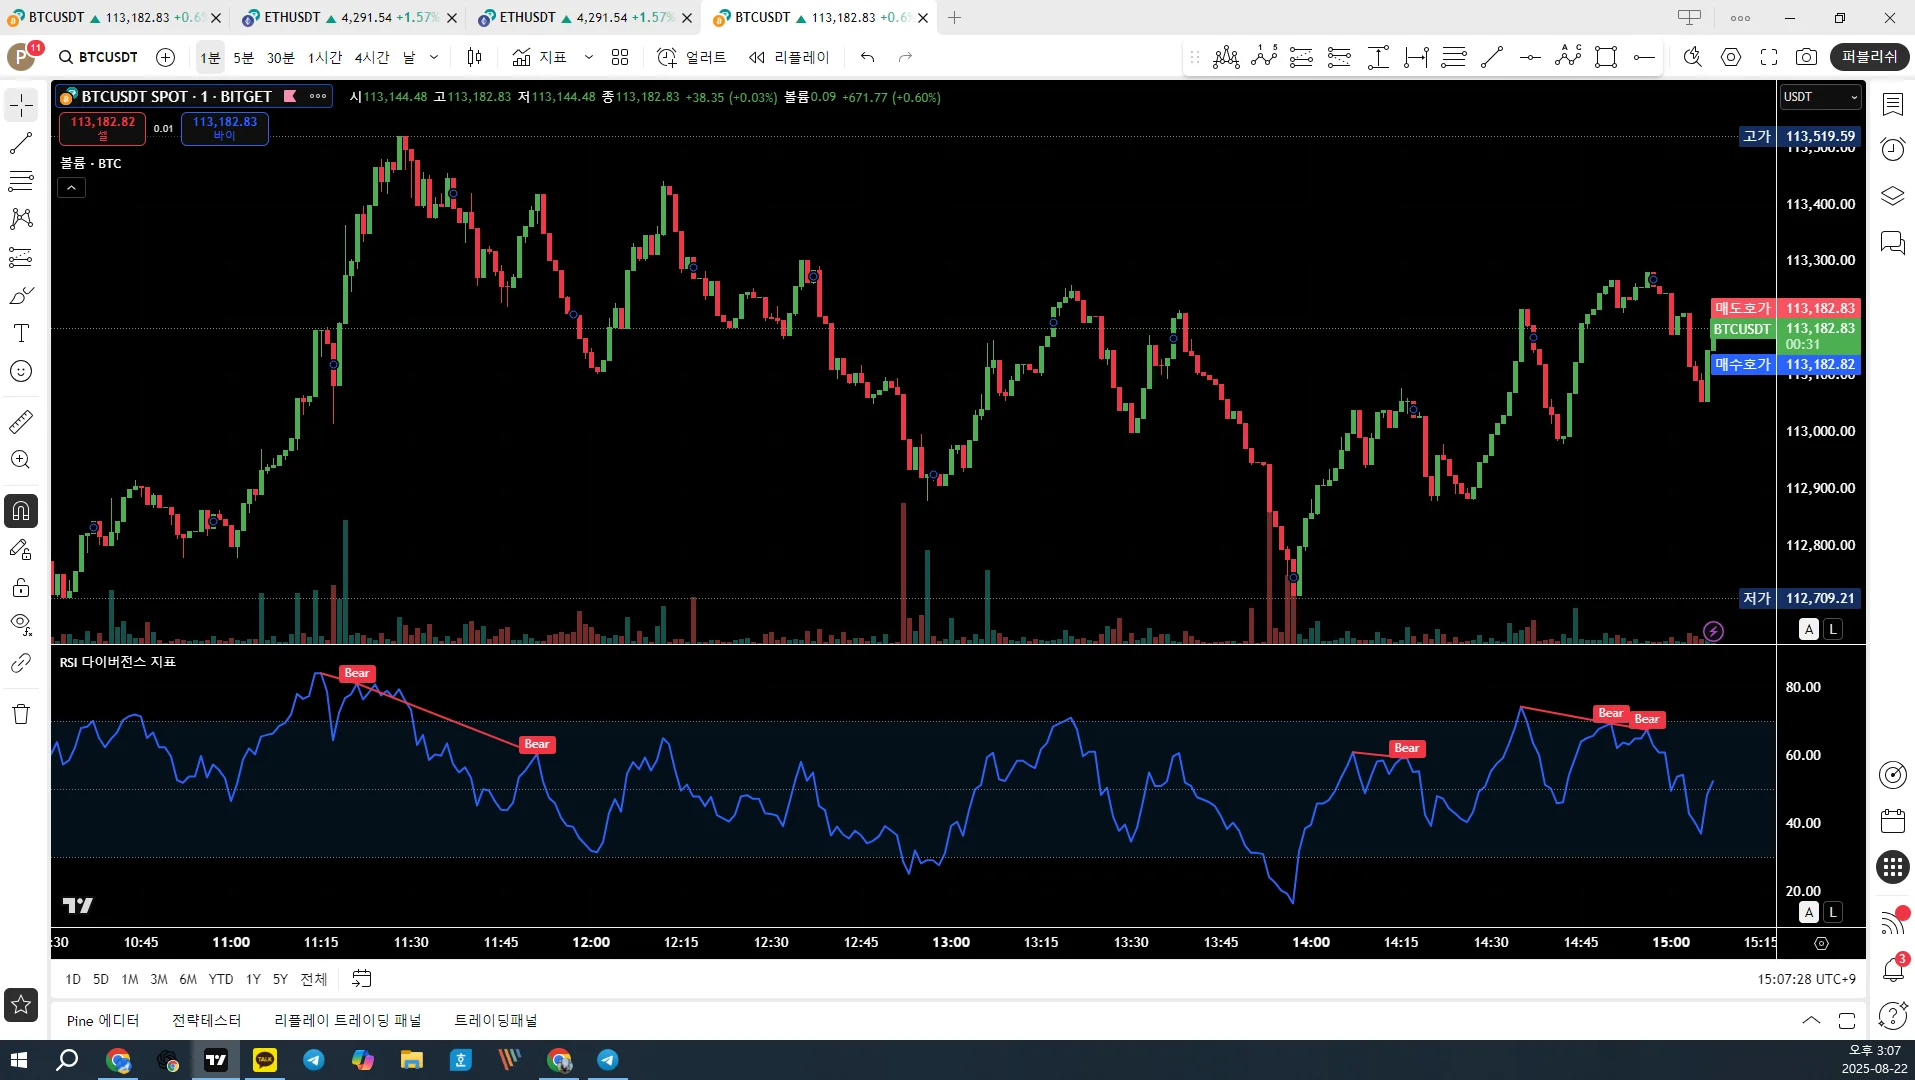The width and height of the screenshot is (1915, 1080).
Task: Open the chart patterns tool group
Action: click(x=21, y=219)
